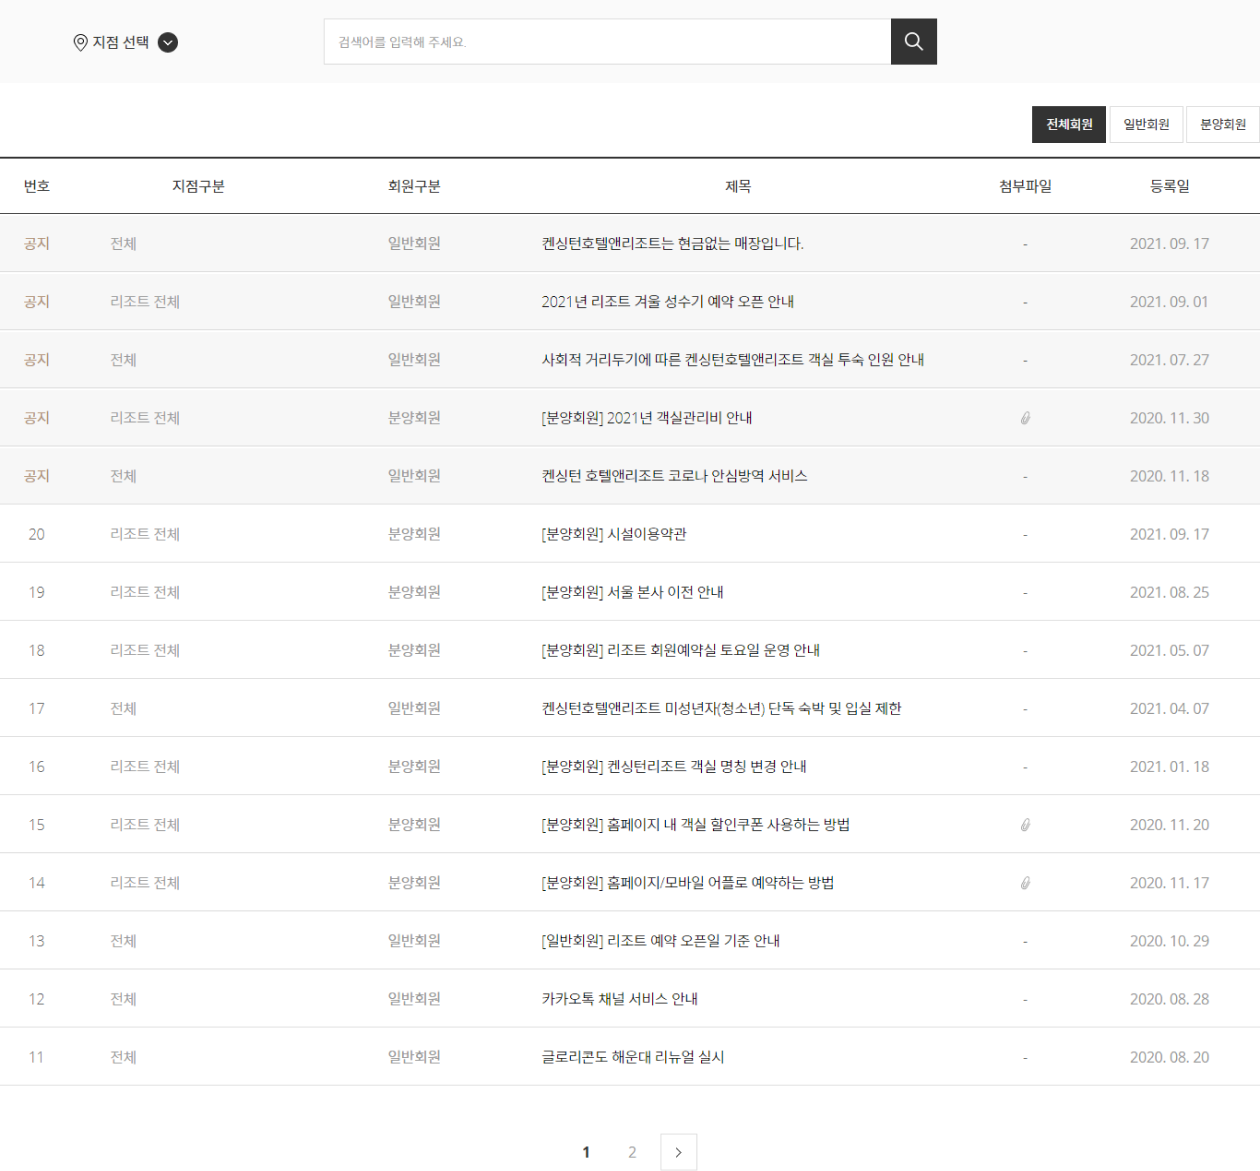
Task: Click the 제목 column header
Action: coord(738,186)
